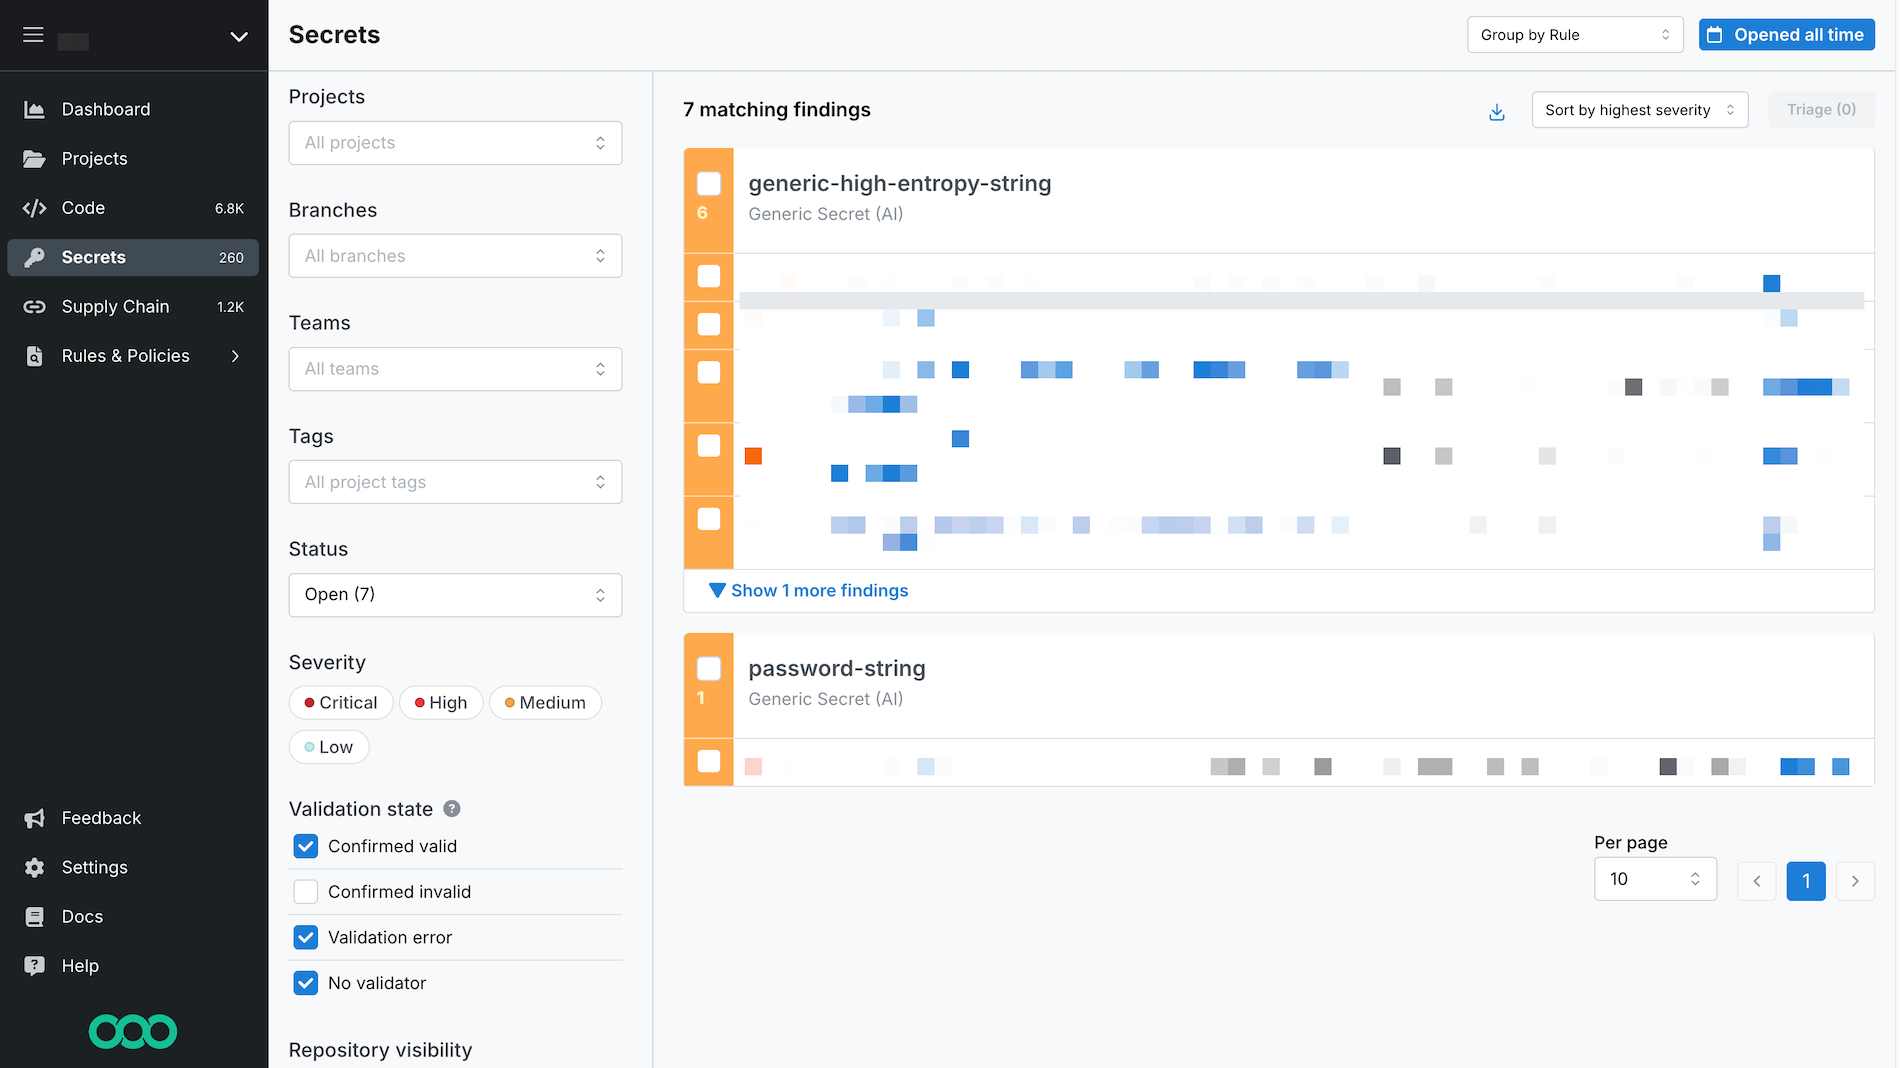This screenshot has width=1900, height=1068.
Task: Open the hamburger menu at top left
Action: (33, 34)
